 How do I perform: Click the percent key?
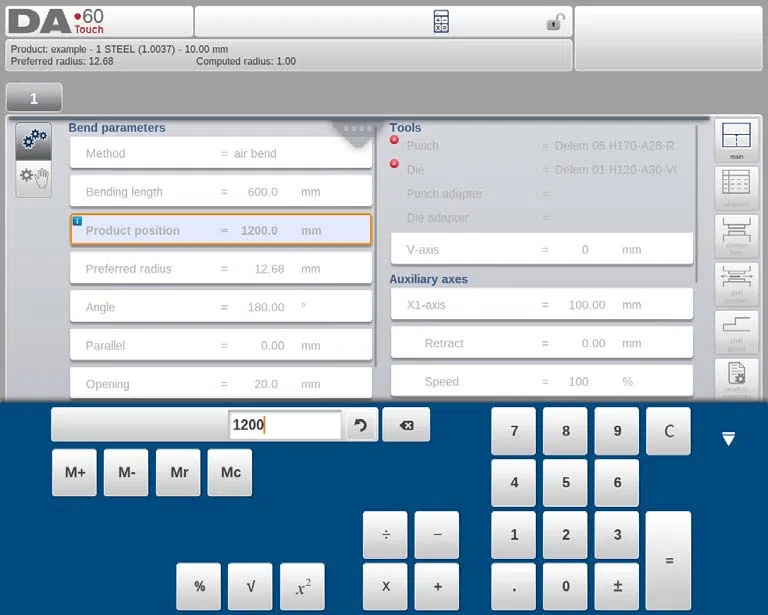click(199, 586)
